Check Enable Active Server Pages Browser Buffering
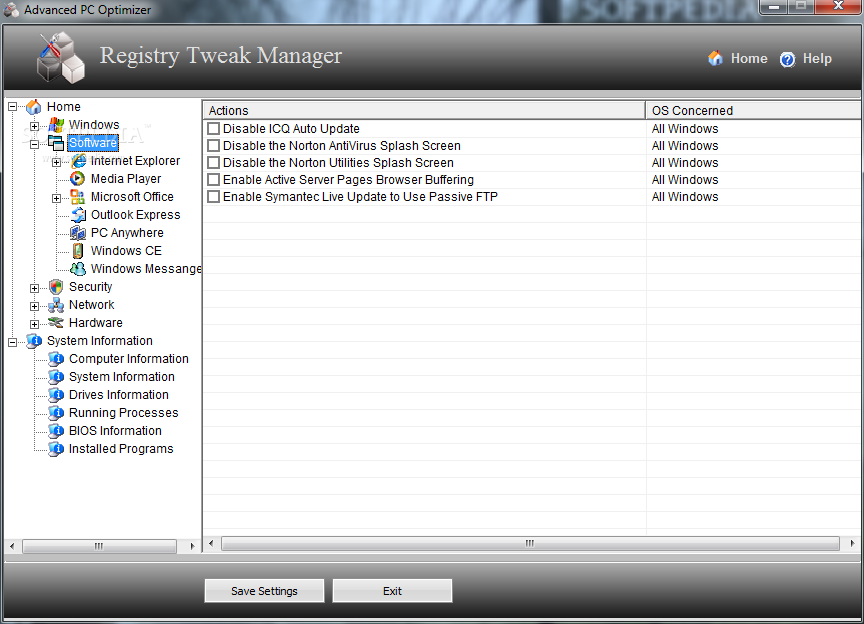Viewport: 864px width, 624px height. tap(213, 180)
